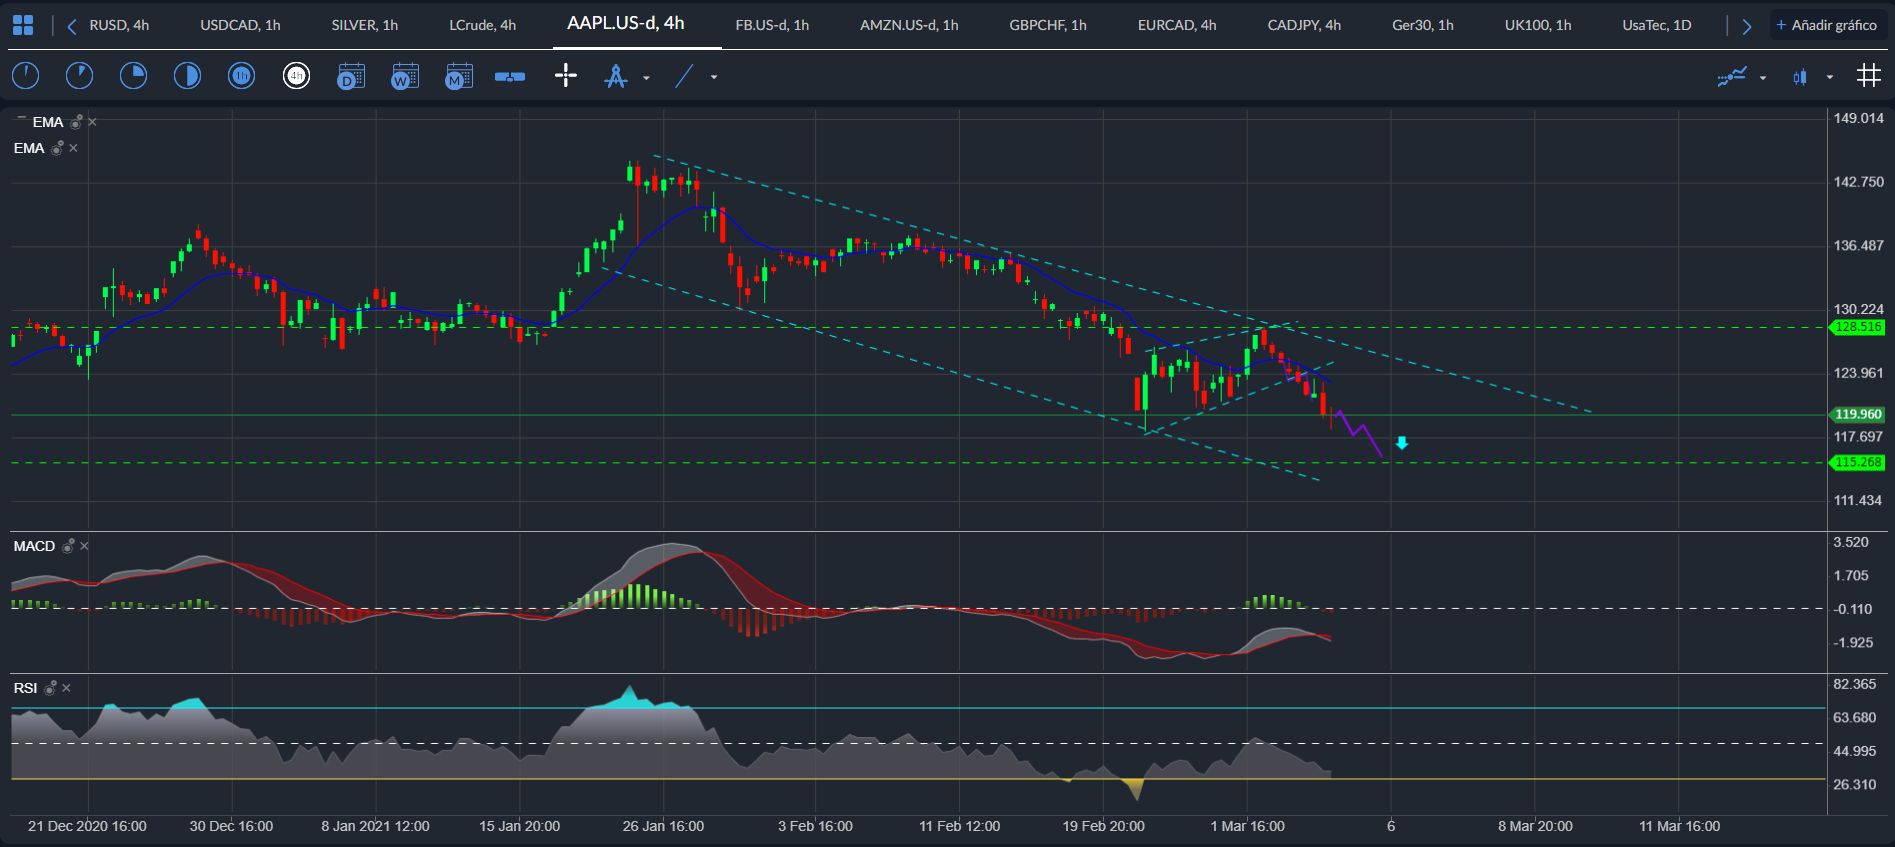Viewport: 1895px width, 847px height.
Task: Collapse the first EMA legend with the minus sign
Action: pos(21,118)
